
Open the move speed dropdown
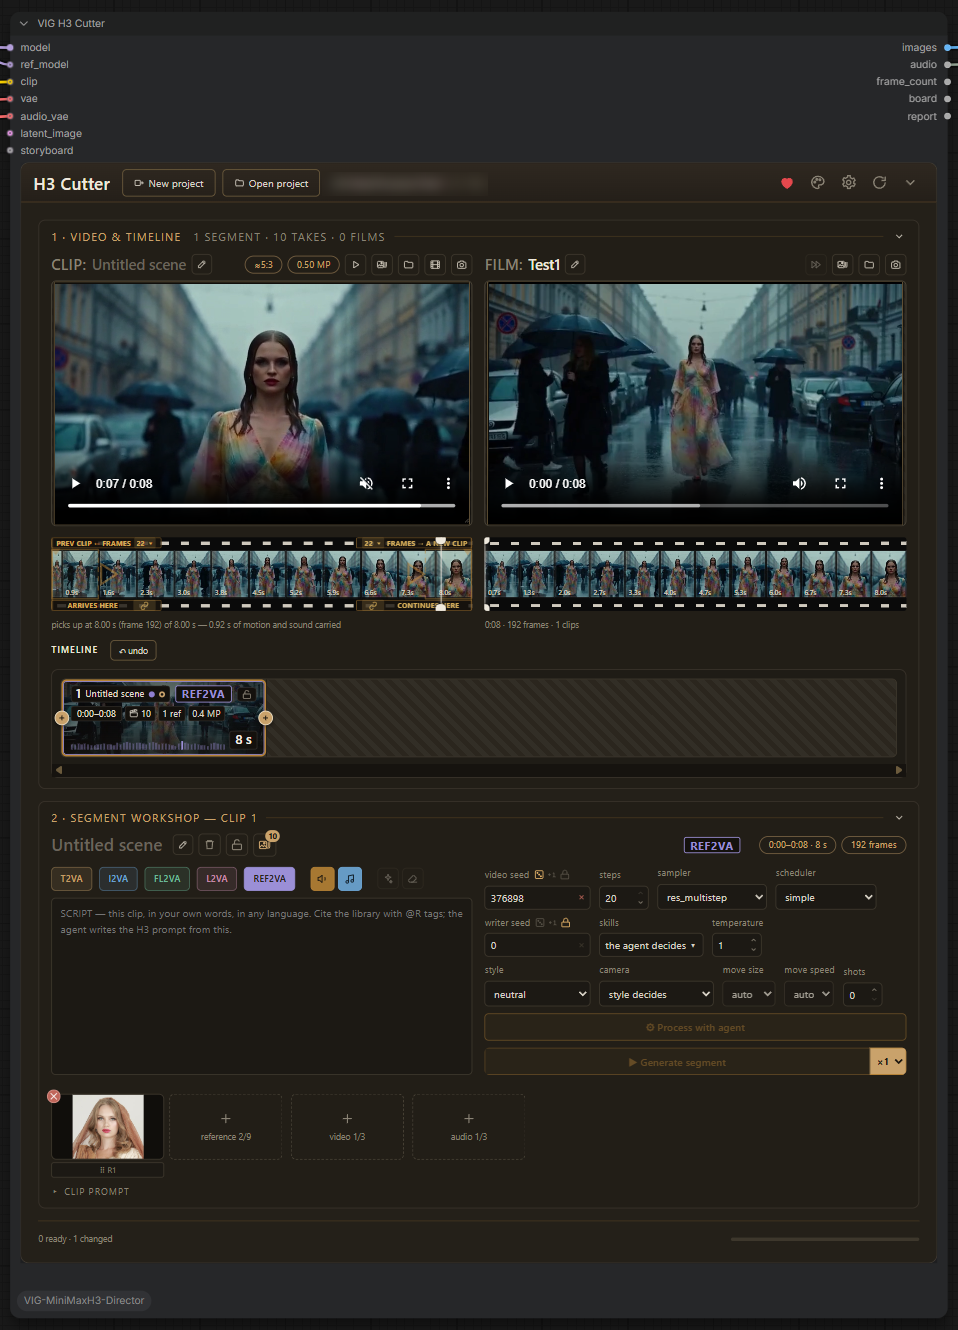point(808,995)
